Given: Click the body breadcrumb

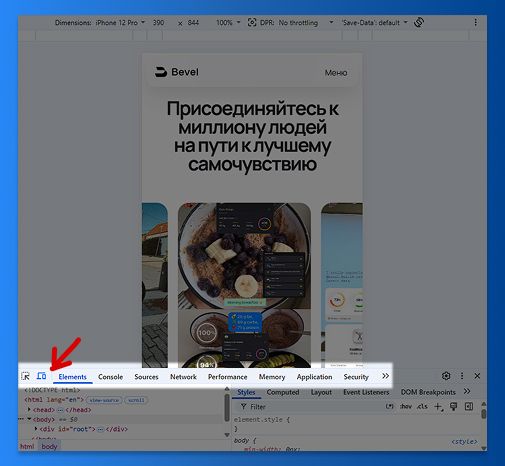Looking at the screenshot, I should click(x=49, y=446).
